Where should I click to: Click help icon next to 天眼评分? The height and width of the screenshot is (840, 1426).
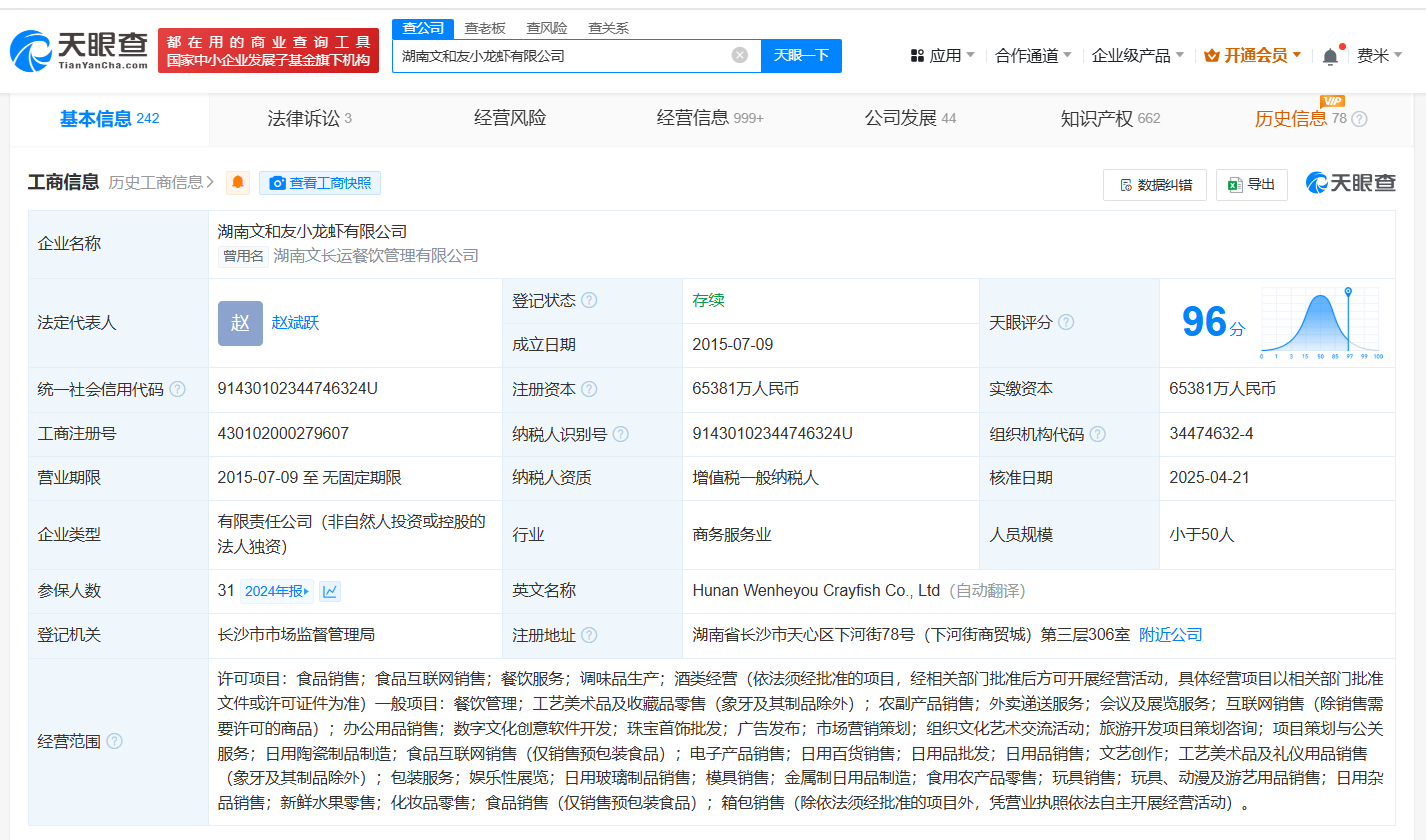tap(1066, 322)
